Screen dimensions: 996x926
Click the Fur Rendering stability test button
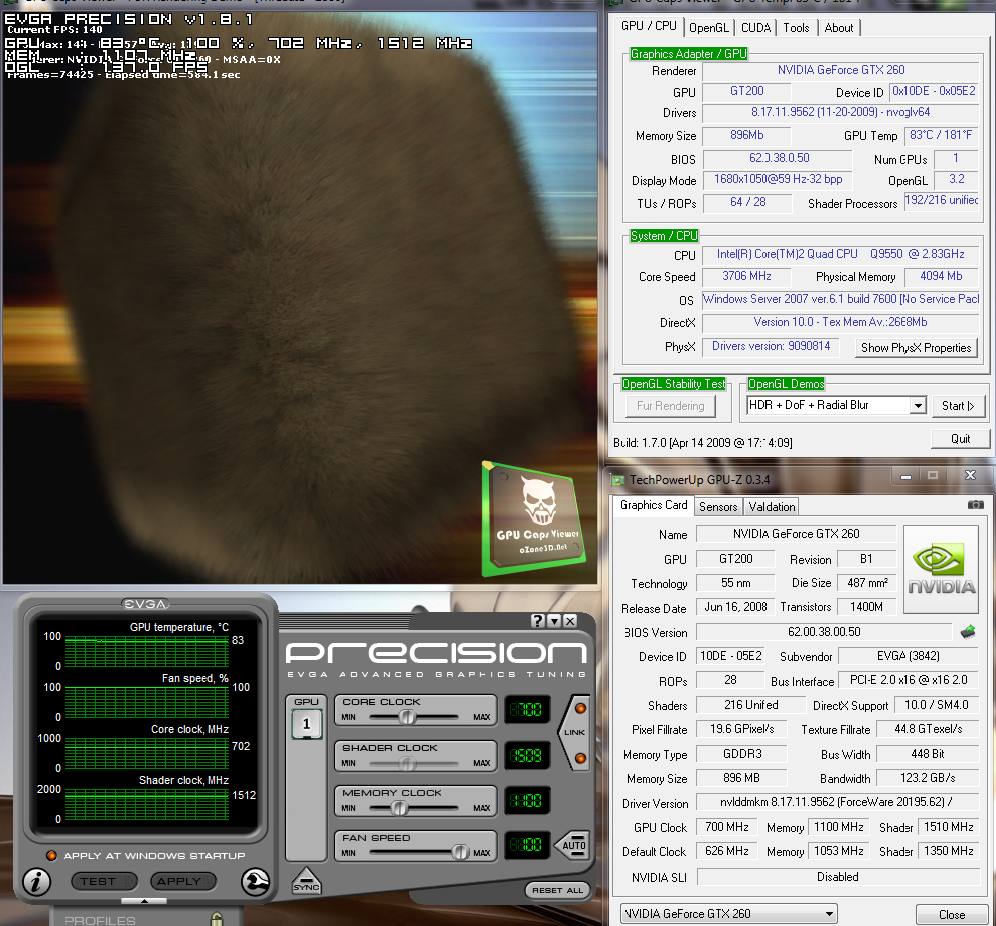click(670, 406)
